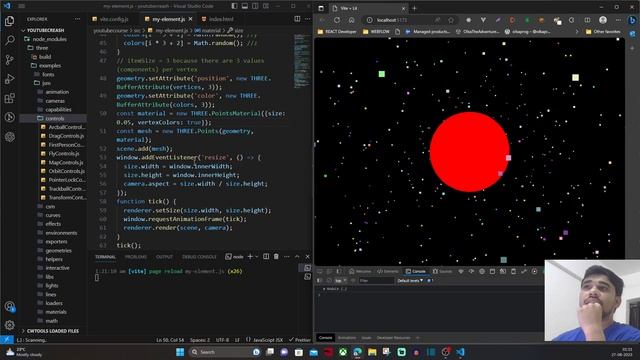Split the terminal using split icon

(x=266, y=256)
